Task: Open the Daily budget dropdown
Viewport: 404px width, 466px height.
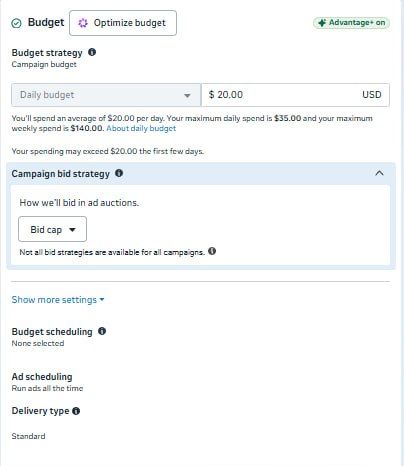Action: [x=106, y=95]
